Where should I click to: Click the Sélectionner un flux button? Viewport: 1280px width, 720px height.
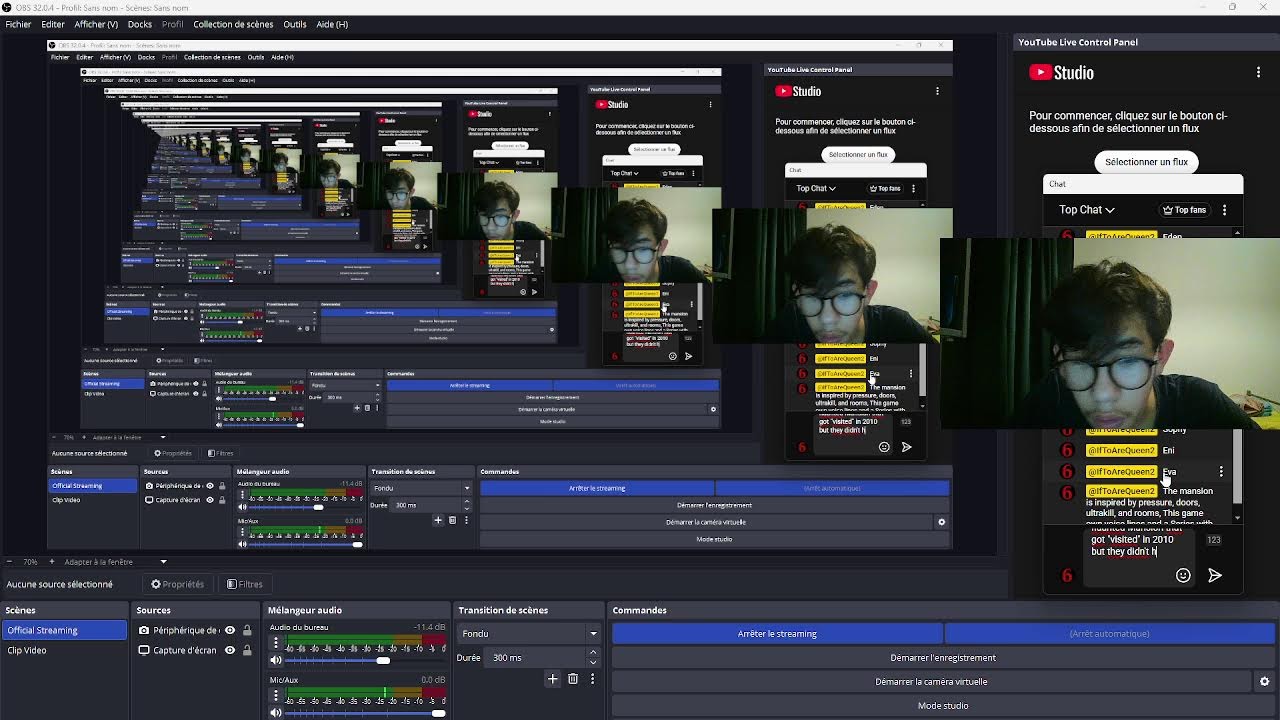click(1146, 162)
